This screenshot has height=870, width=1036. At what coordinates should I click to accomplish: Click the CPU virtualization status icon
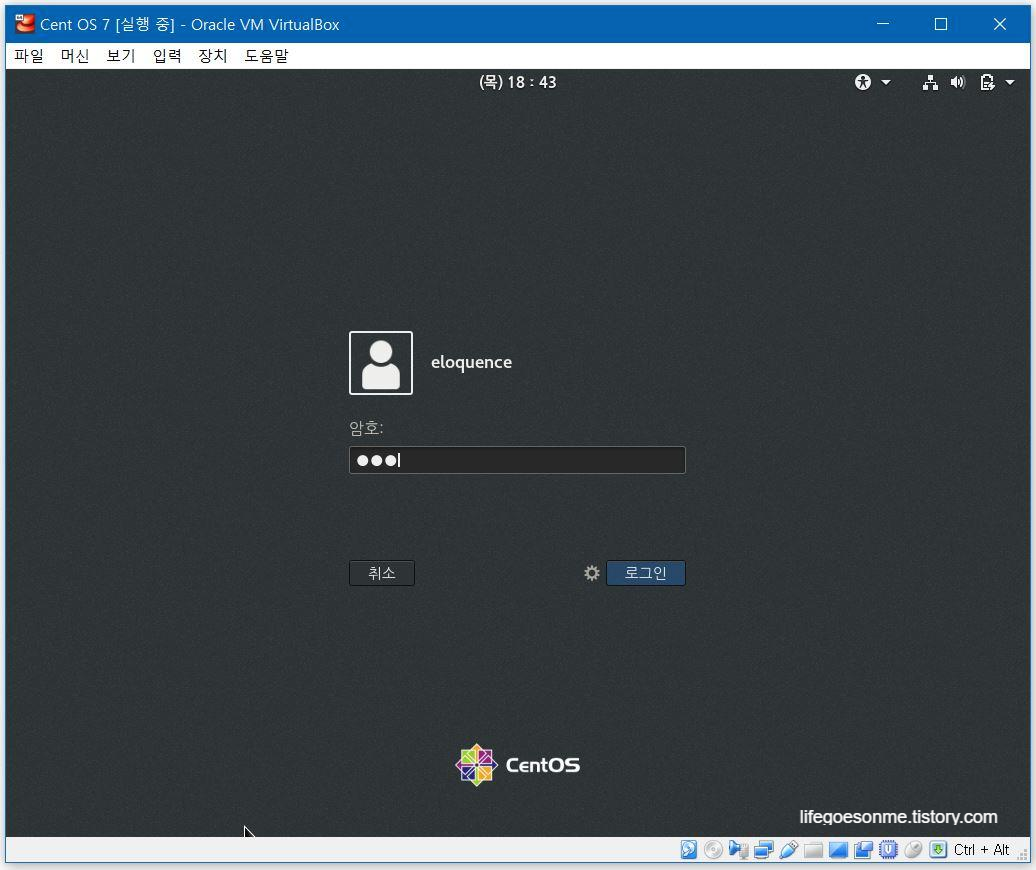tap(888, 850)
